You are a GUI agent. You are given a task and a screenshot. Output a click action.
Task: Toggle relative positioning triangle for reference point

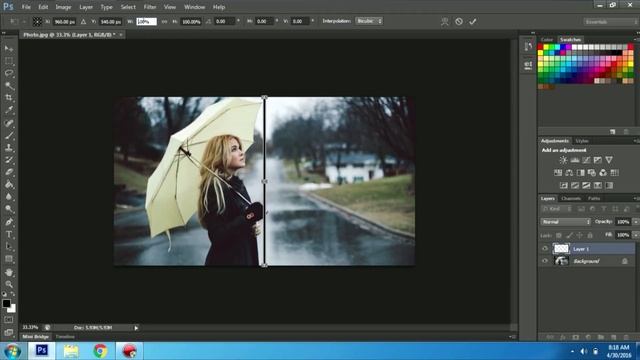(83, 21)
